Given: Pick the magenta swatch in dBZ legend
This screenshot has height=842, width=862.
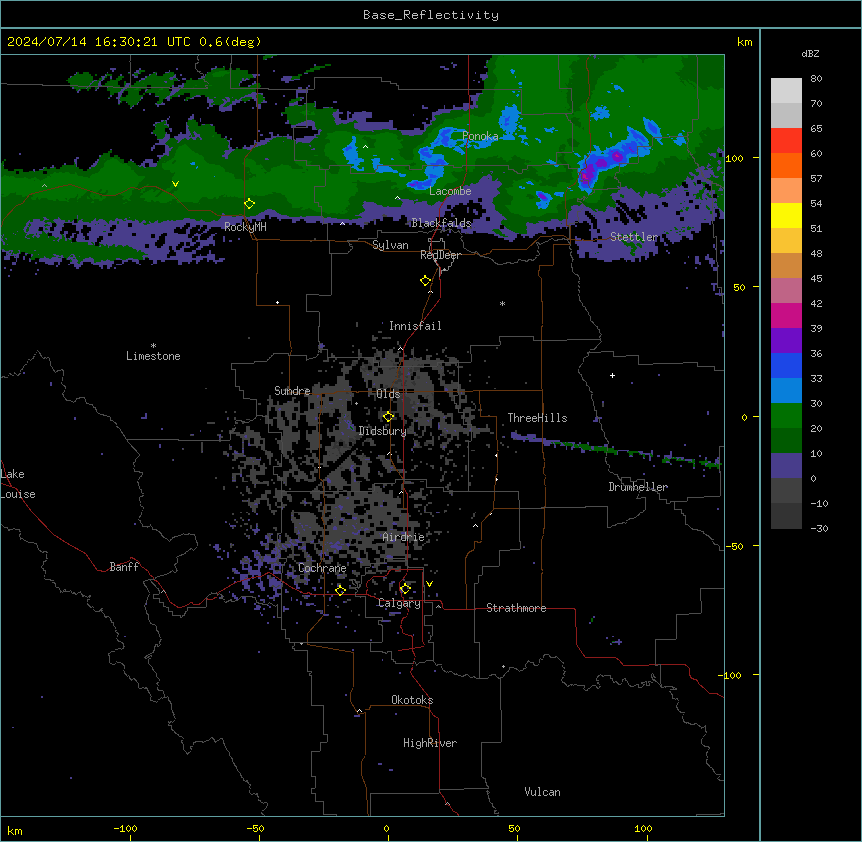Looking at the screenshot, I should click(786, 315).
